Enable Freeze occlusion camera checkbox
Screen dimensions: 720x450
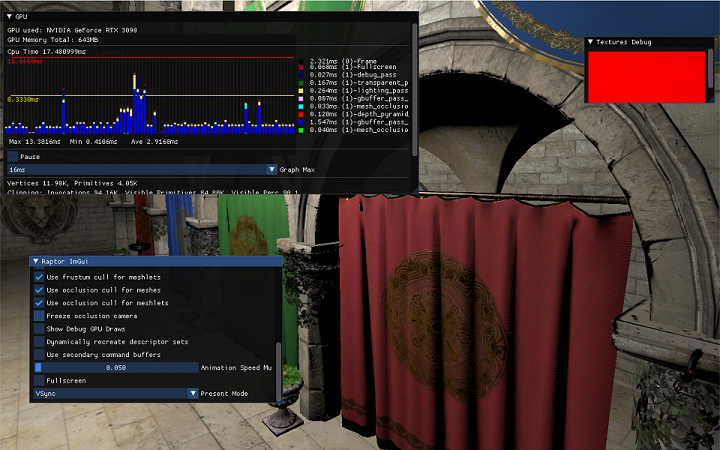coord(39,316)
